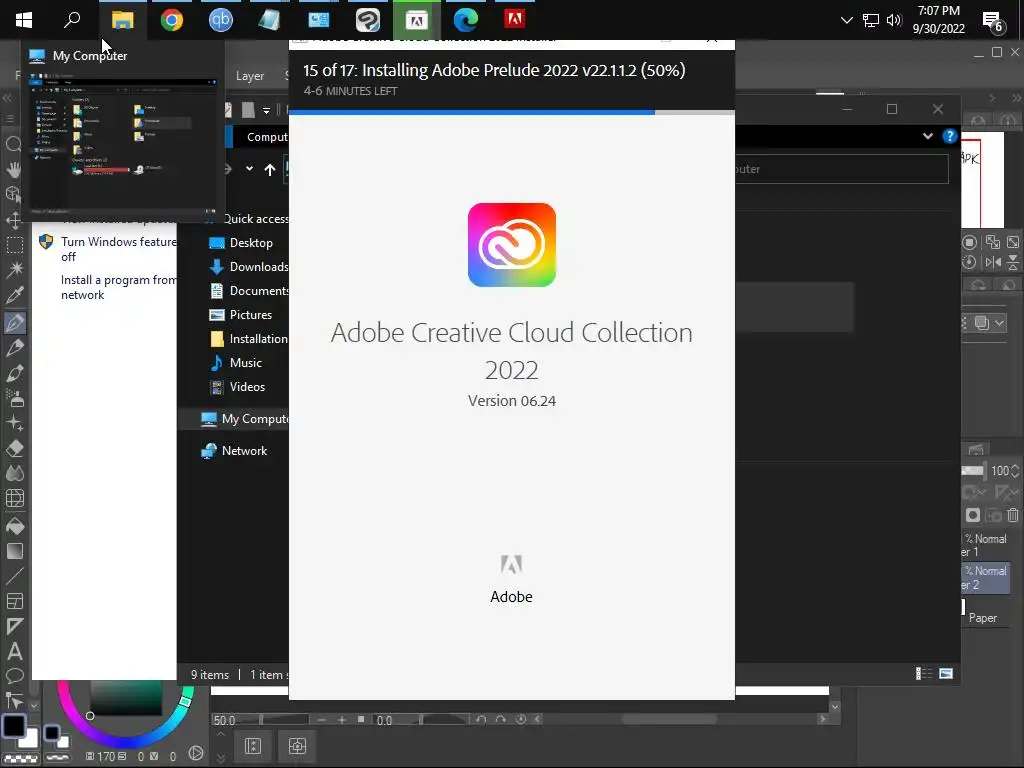The image size is (1024, 768).
Task: Click the My Computer window preview thumbnail
Action: coord(123,145)
